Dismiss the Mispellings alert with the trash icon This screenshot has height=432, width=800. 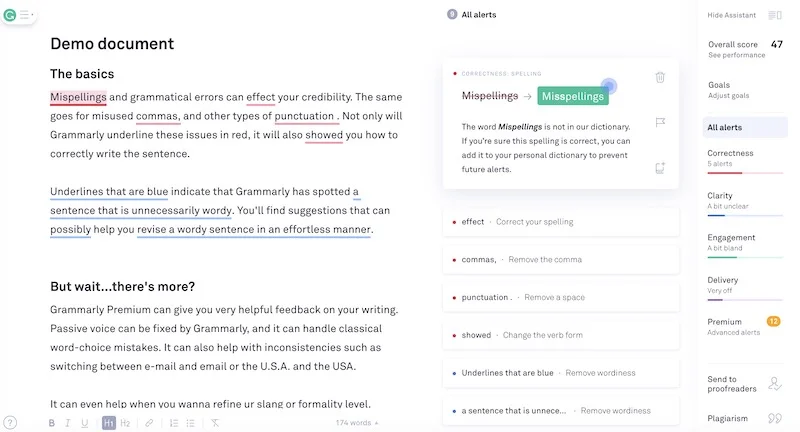[660, 77]
